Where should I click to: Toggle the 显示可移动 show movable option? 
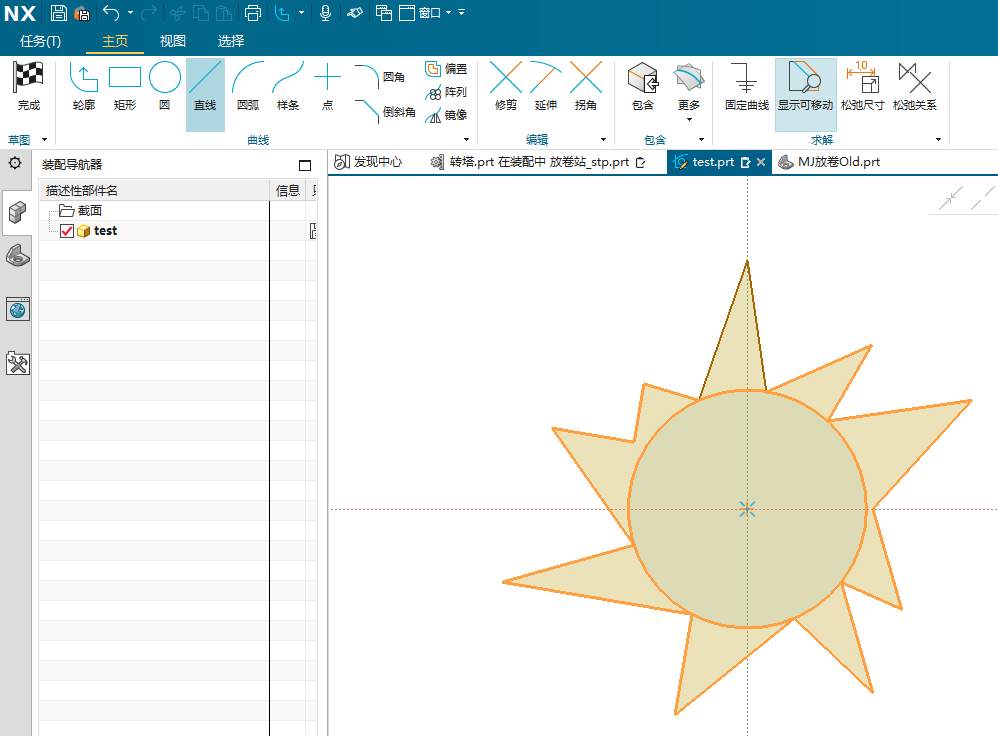(x=805, y=87)
